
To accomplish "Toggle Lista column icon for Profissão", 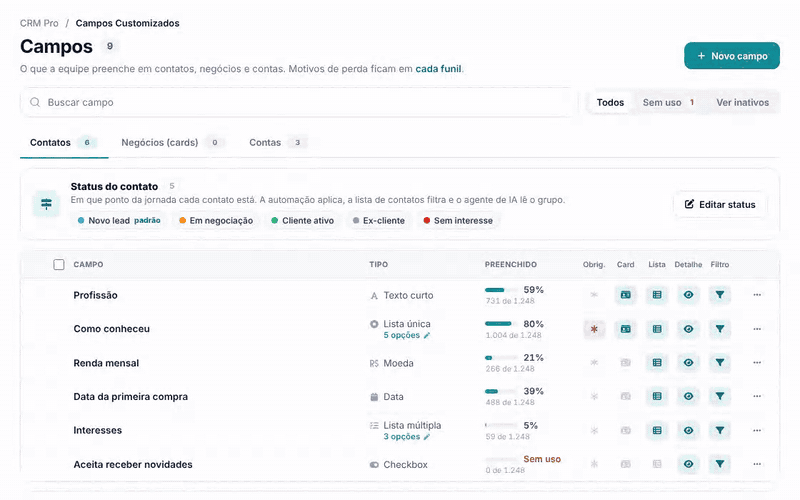I will (x=657, y=295).
